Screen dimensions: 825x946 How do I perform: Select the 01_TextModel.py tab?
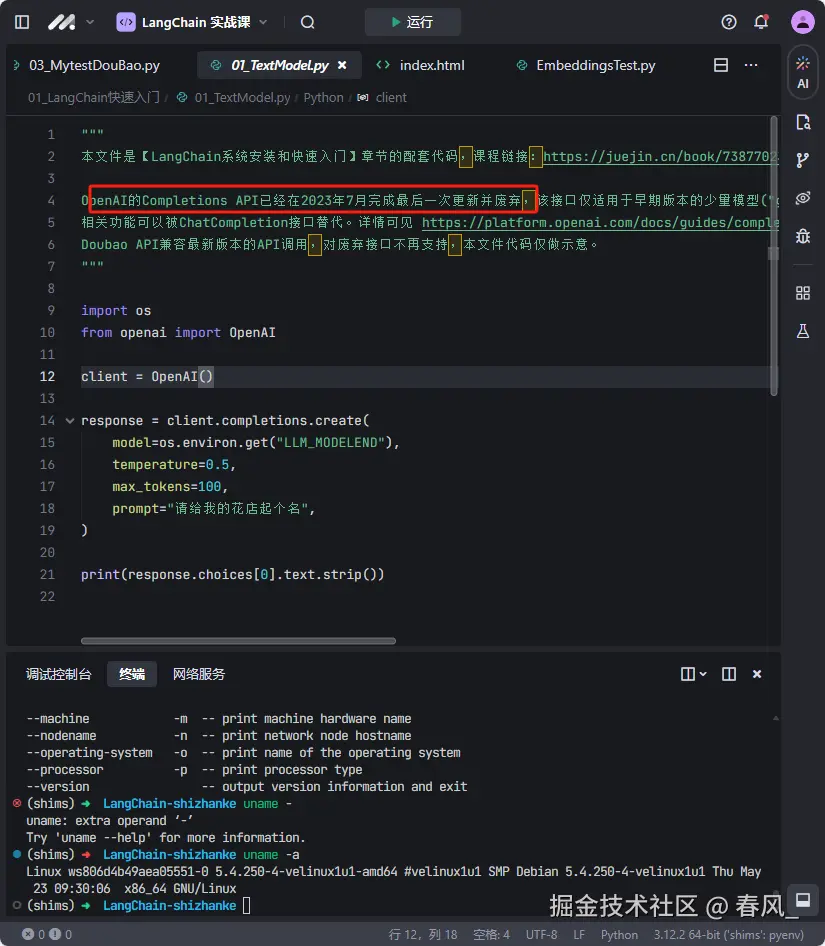[x=279, y=65]
